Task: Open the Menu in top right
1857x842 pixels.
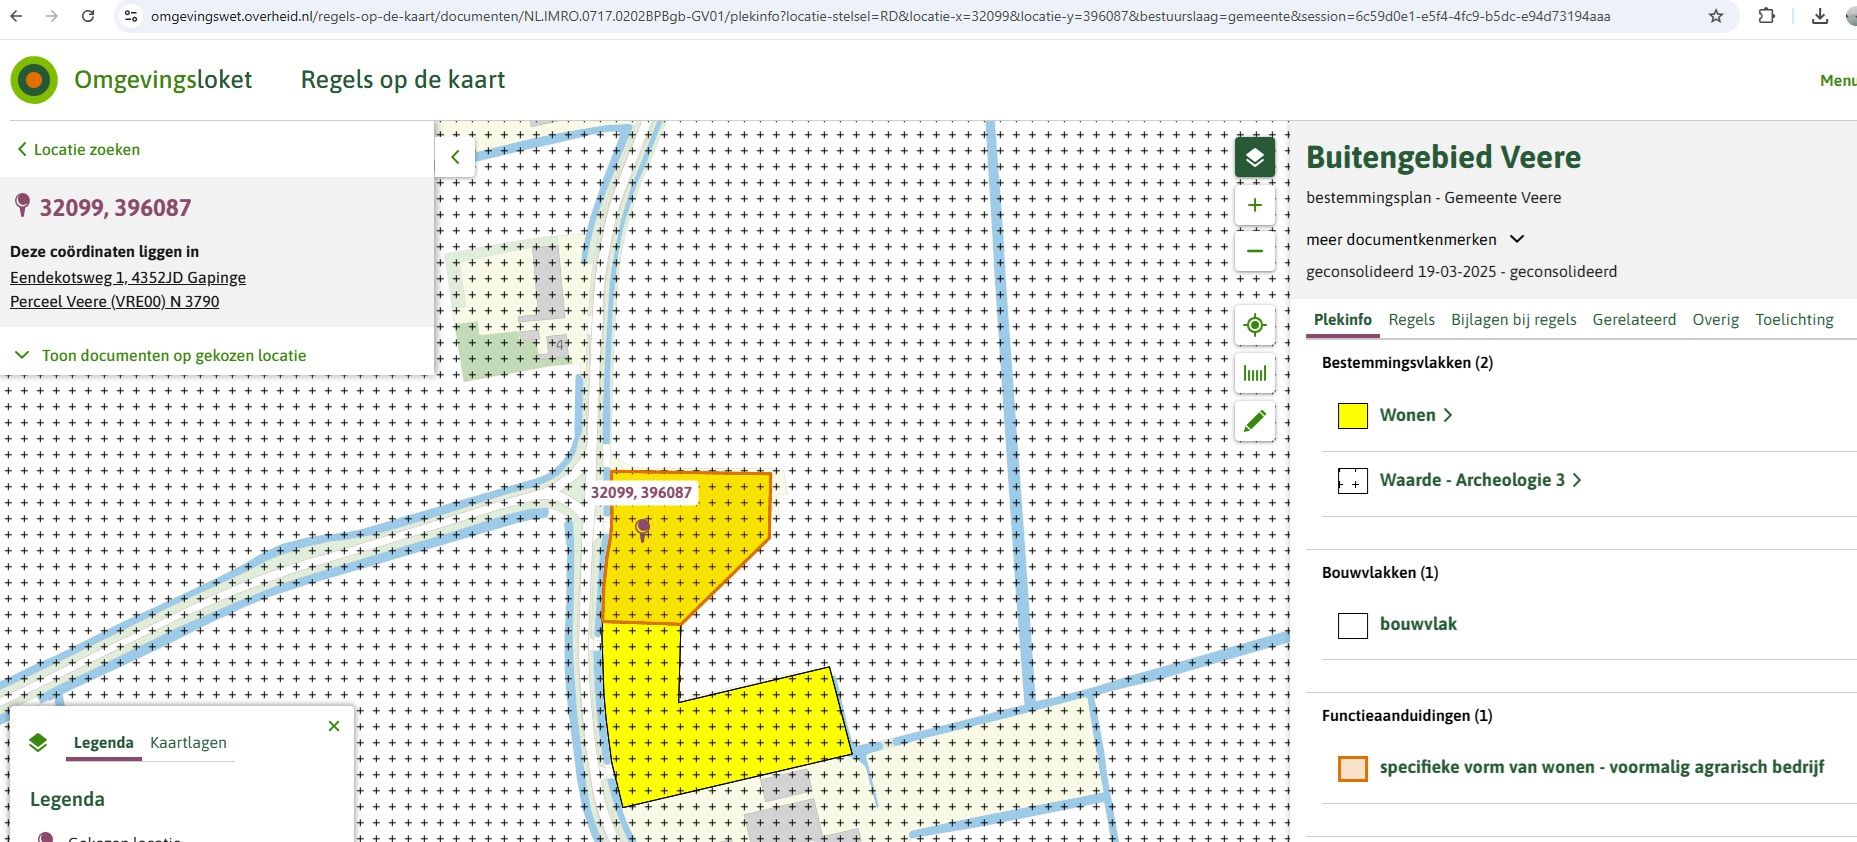Action: pos(1838,81)
